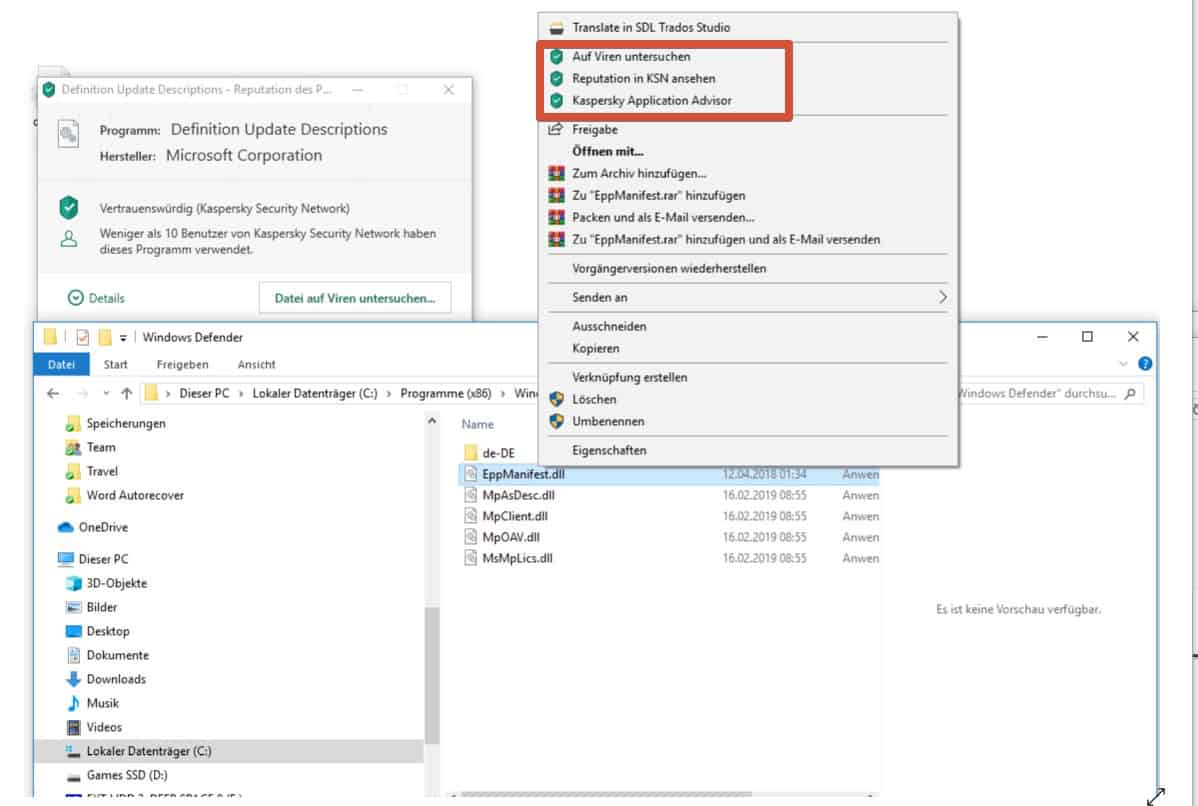Screen dimensions: 1198x806
Task: Select 'Auf Viren untersuchen' in context menu
Action: (631, 57)
